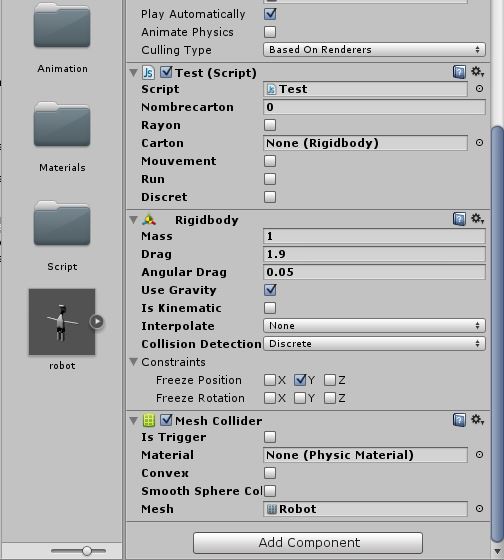Check Freeze Position Z
This screenshot has height=560, width=504.
(330, 380)
